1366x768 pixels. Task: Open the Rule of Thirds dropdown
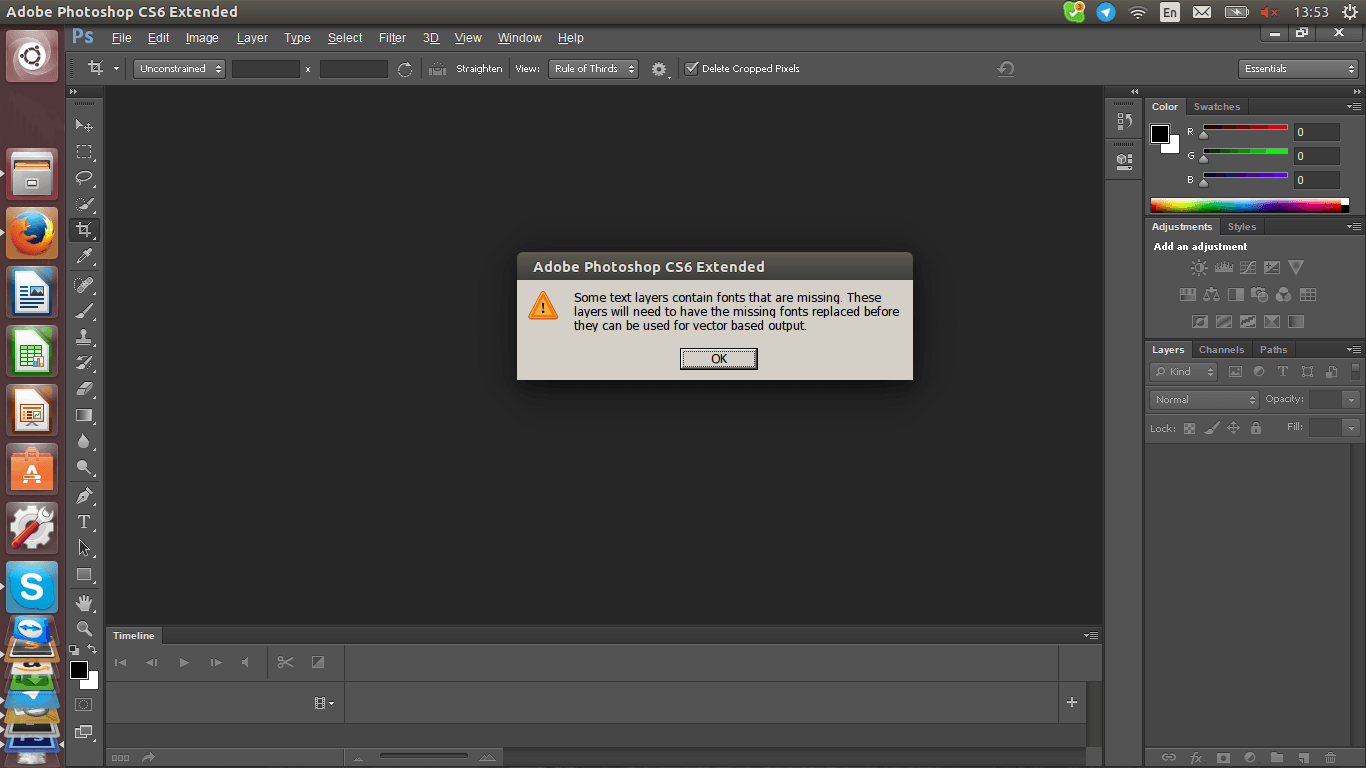point(593,69)
